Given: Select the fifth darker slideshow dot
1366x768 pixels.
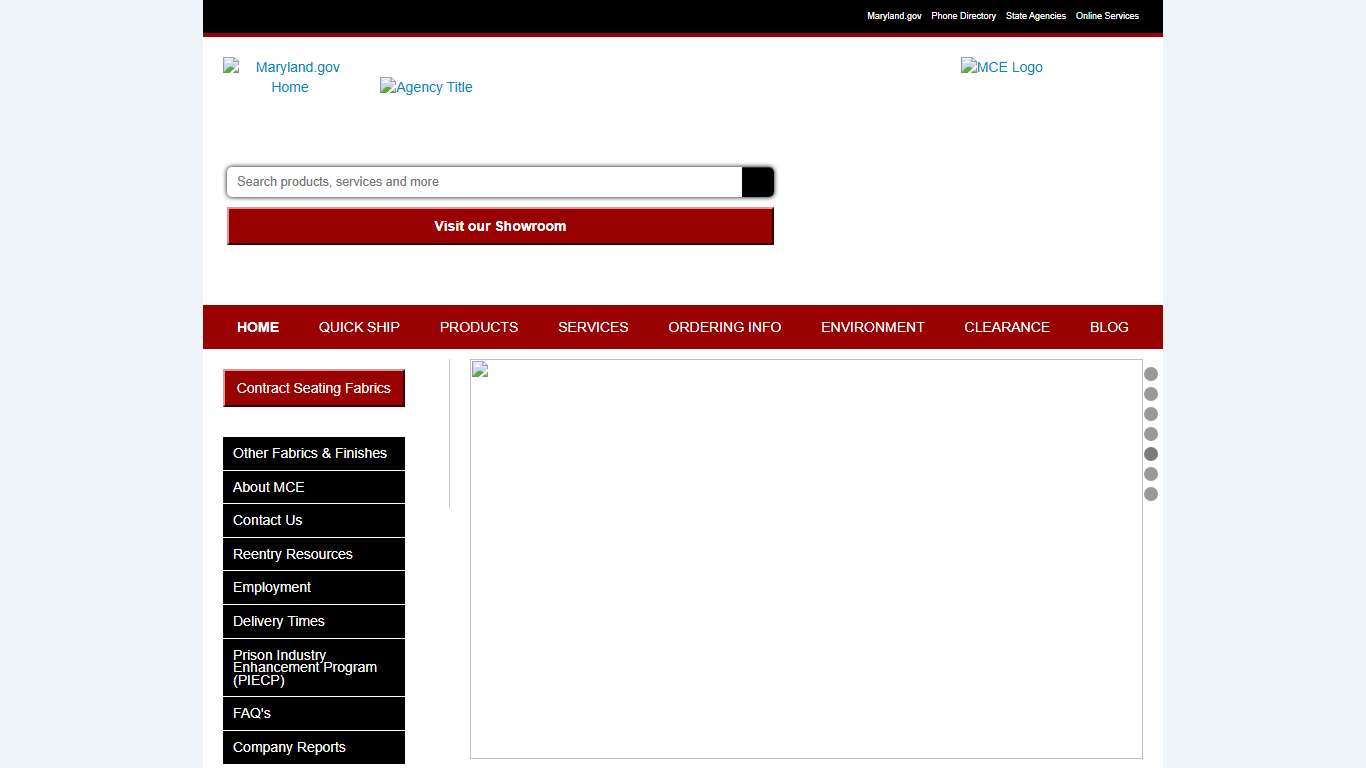Looking at the screenshot, I should (x=1151, y=454).
